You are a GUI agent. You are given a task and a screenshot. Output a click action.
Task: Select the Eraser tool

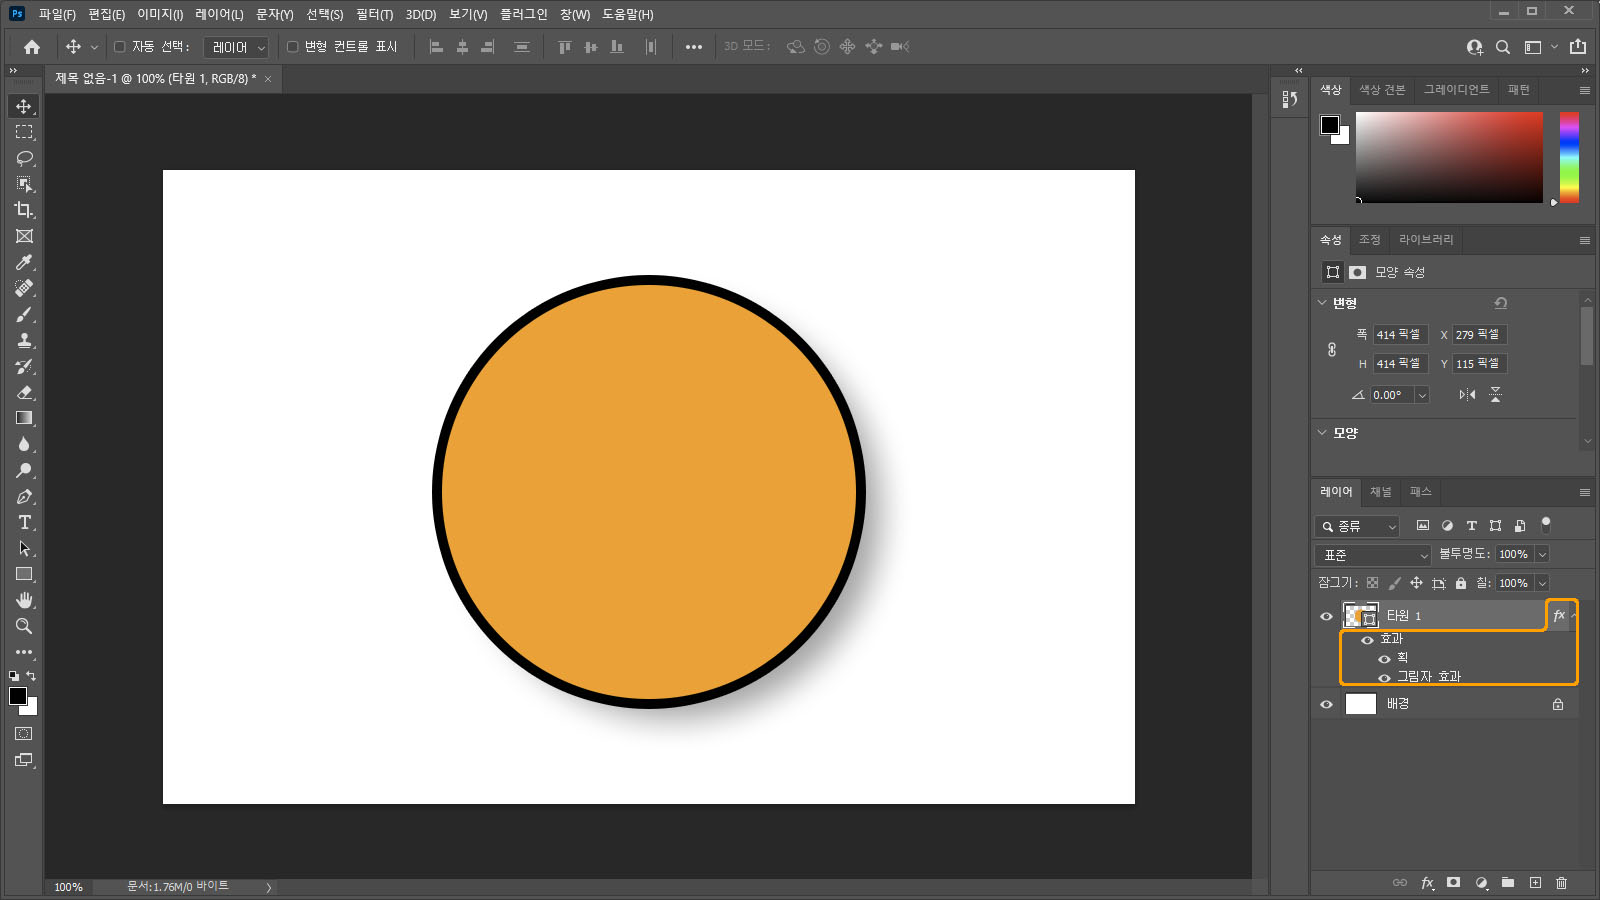click(x=24, y=392)
